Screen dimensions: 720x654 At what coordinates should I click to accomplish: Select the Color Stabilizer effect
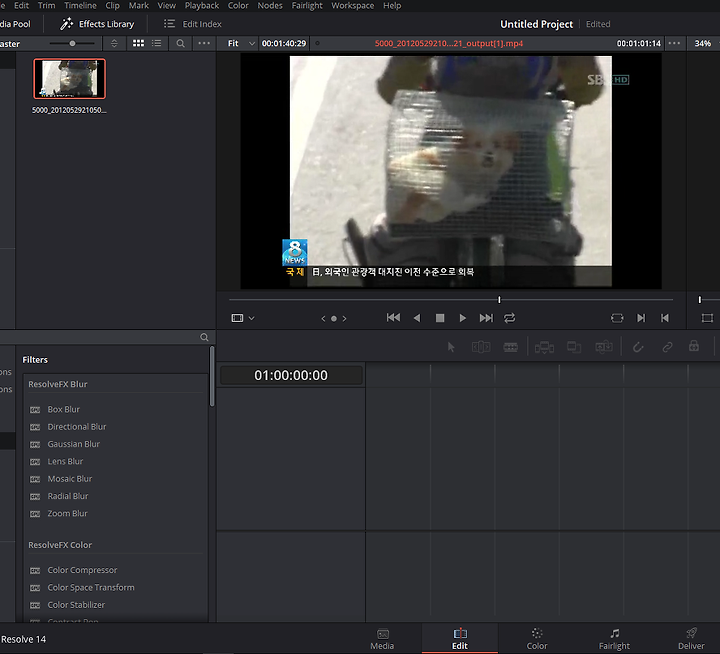click(76, 605)
